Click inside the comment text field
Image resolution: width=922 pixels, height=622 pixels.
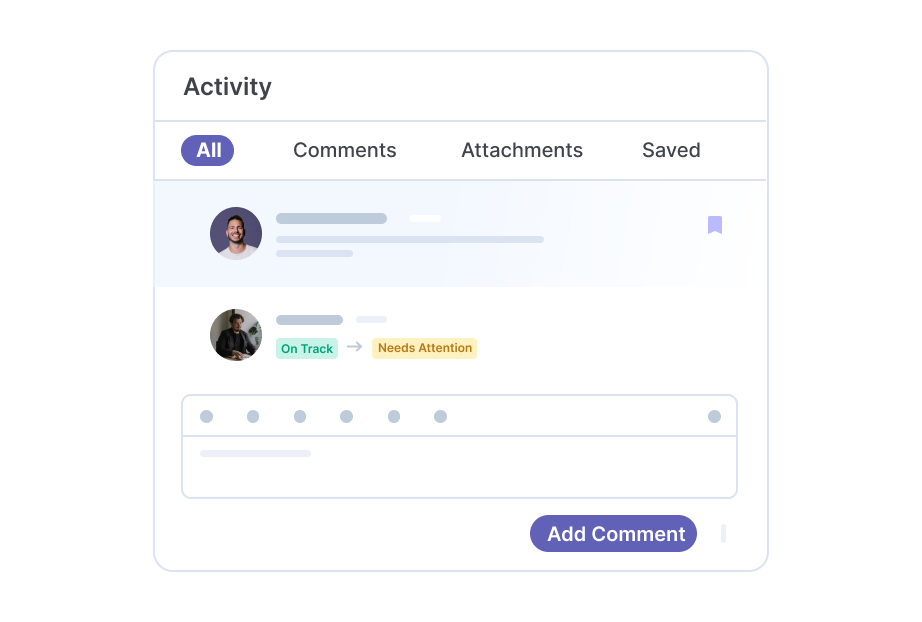459,467
